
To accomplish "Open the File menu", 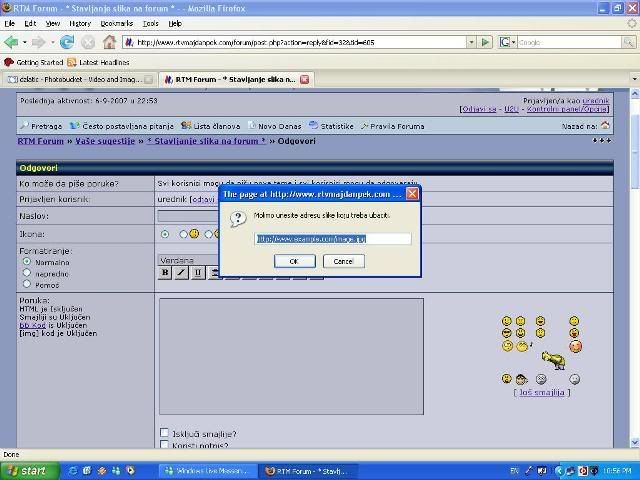I will point(9,24).
